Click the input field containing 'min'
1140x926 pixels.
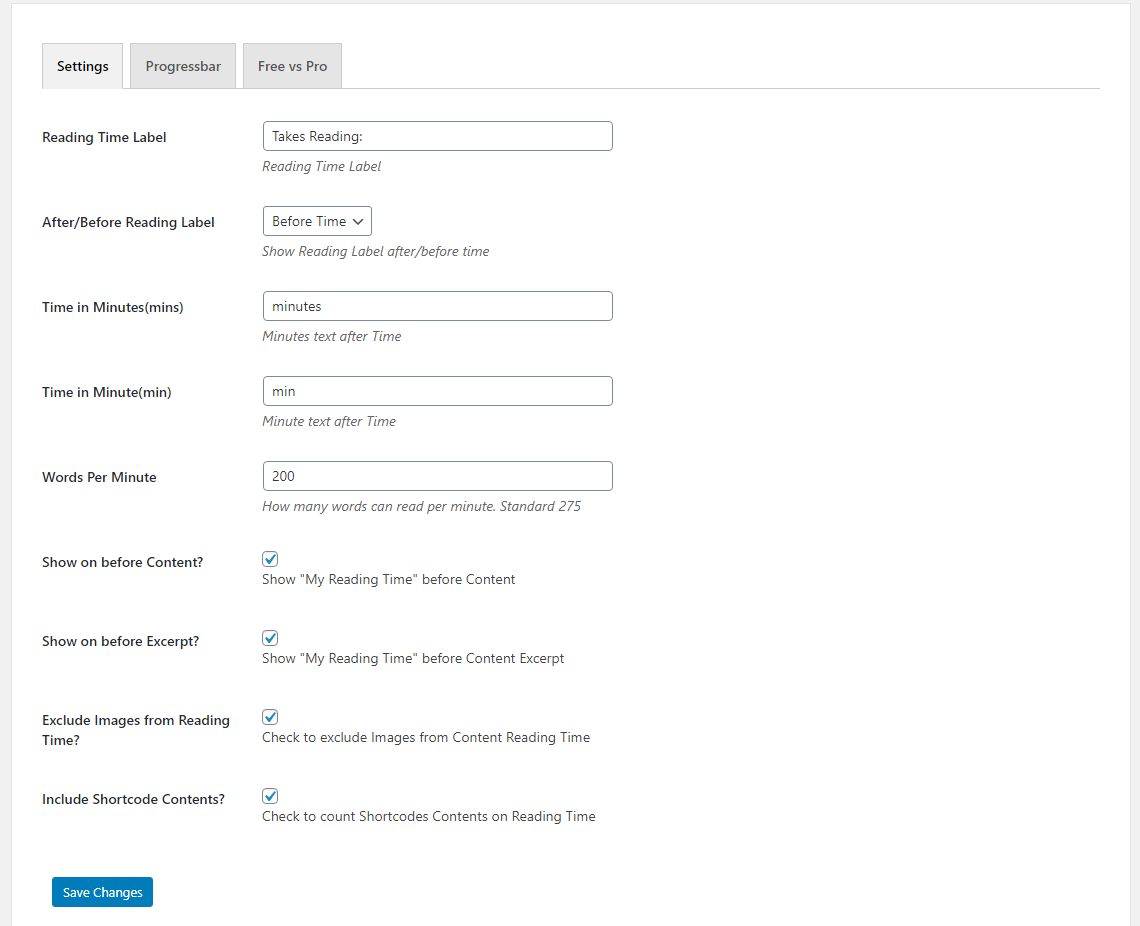click(437, 391)
